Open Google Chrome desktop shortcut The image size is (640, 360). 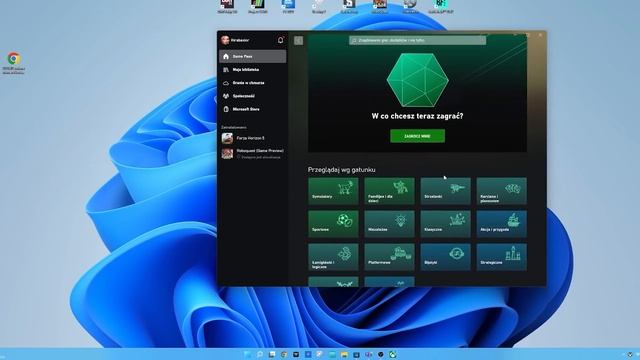[13, 63]
